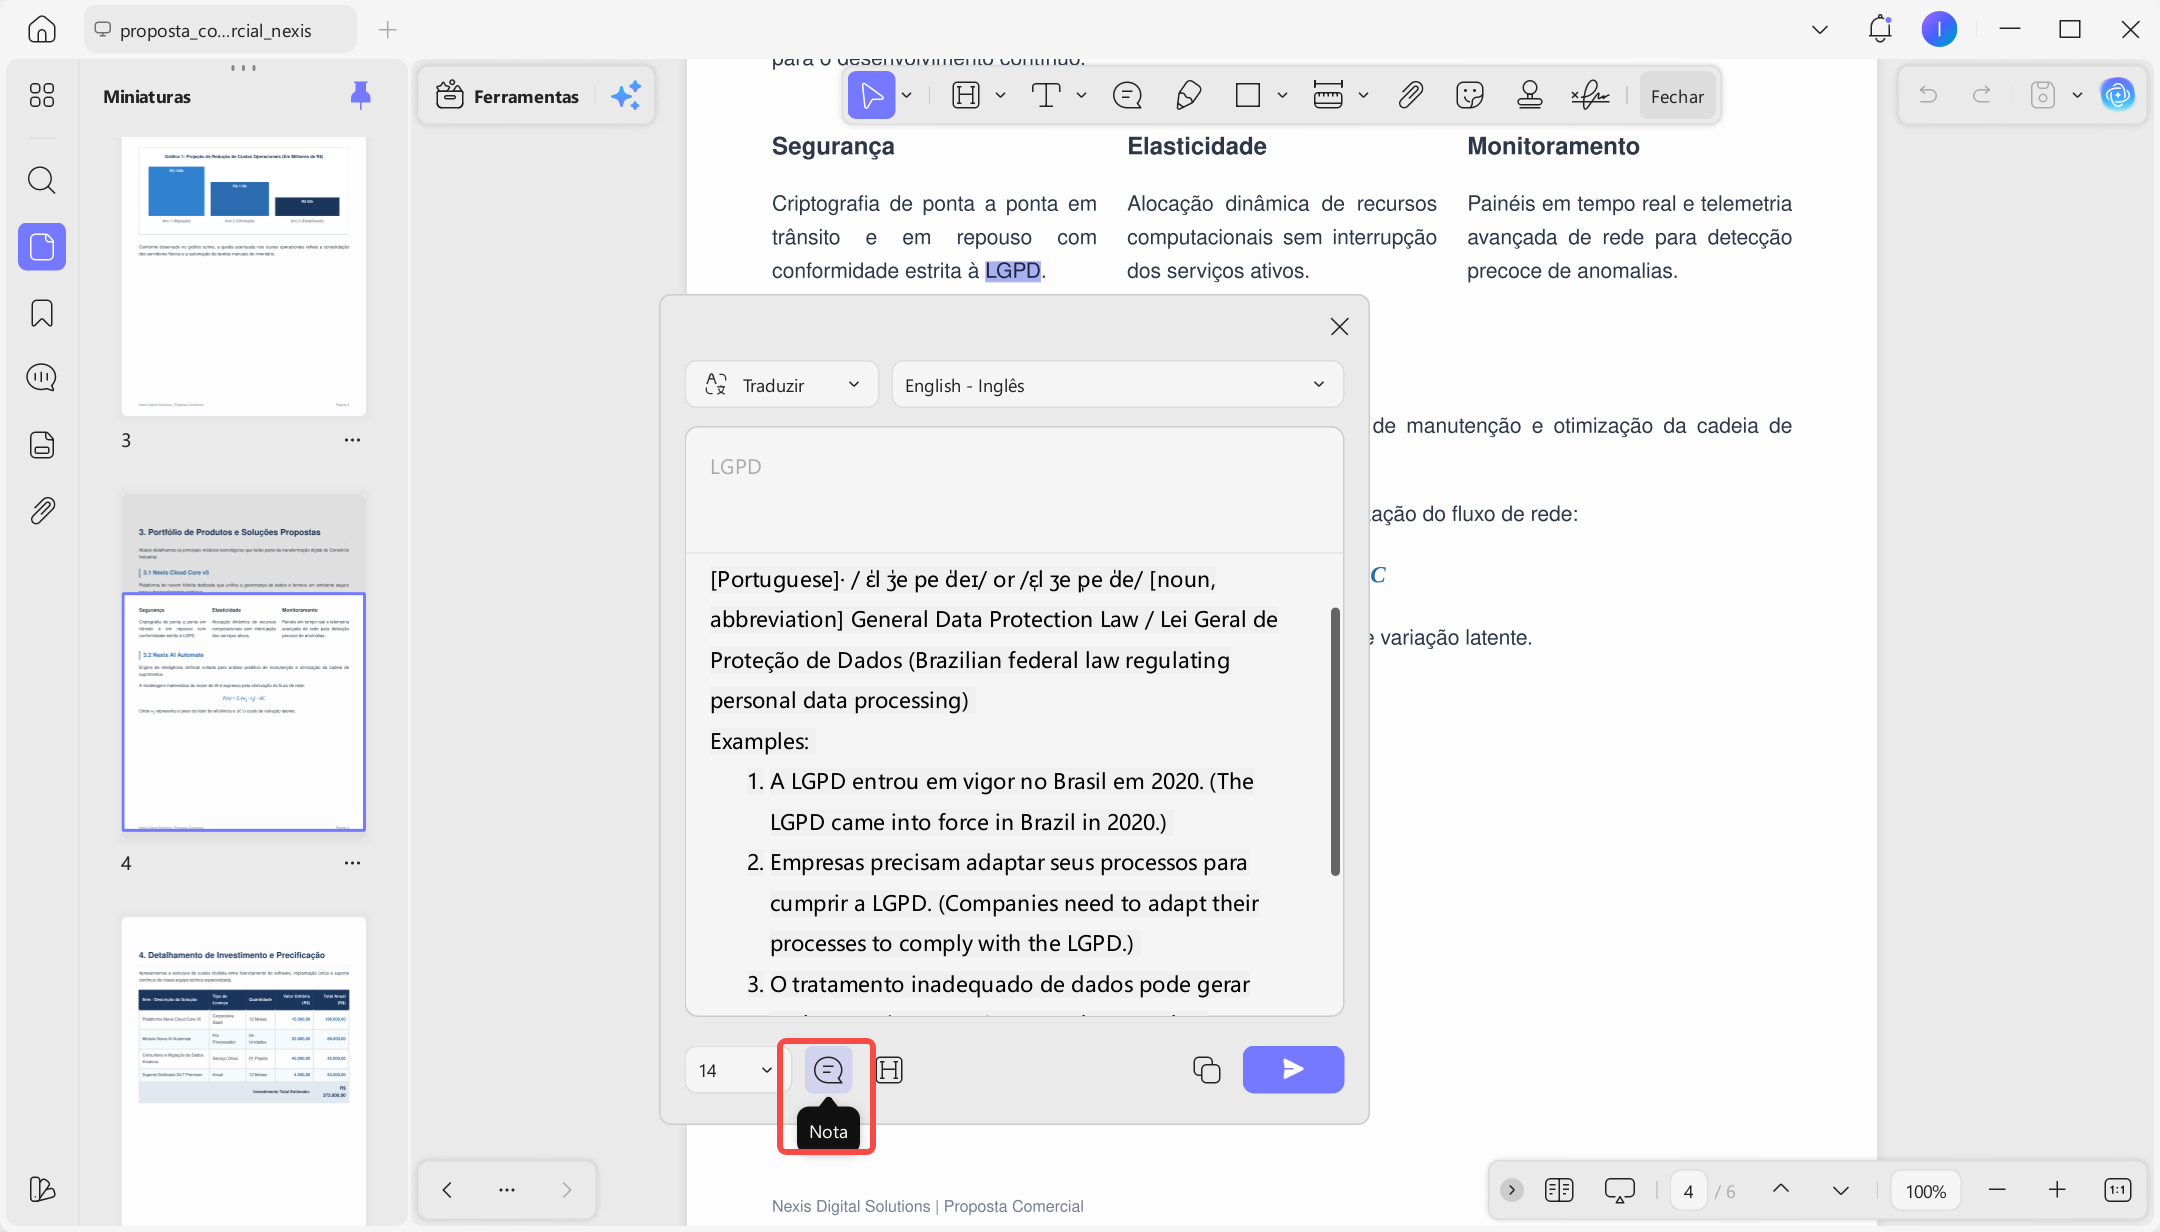Select the attach file paperclip tool
Viewport: 2160px width, 1232px height.
click(1410, 96)
